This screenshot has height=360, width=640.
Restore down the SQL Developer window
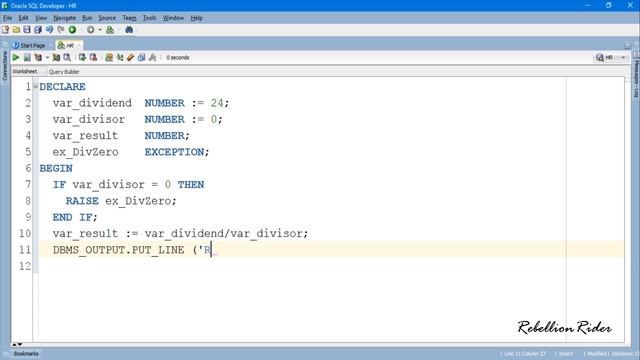pyautogui.click(x=609, y=5)
